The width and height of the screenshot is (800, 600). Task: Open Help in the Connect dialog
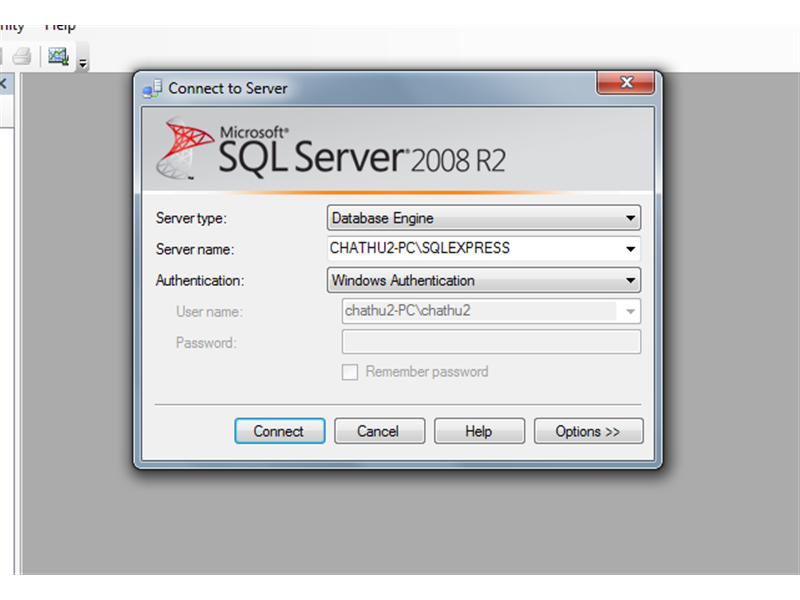[x=479, y=431]
